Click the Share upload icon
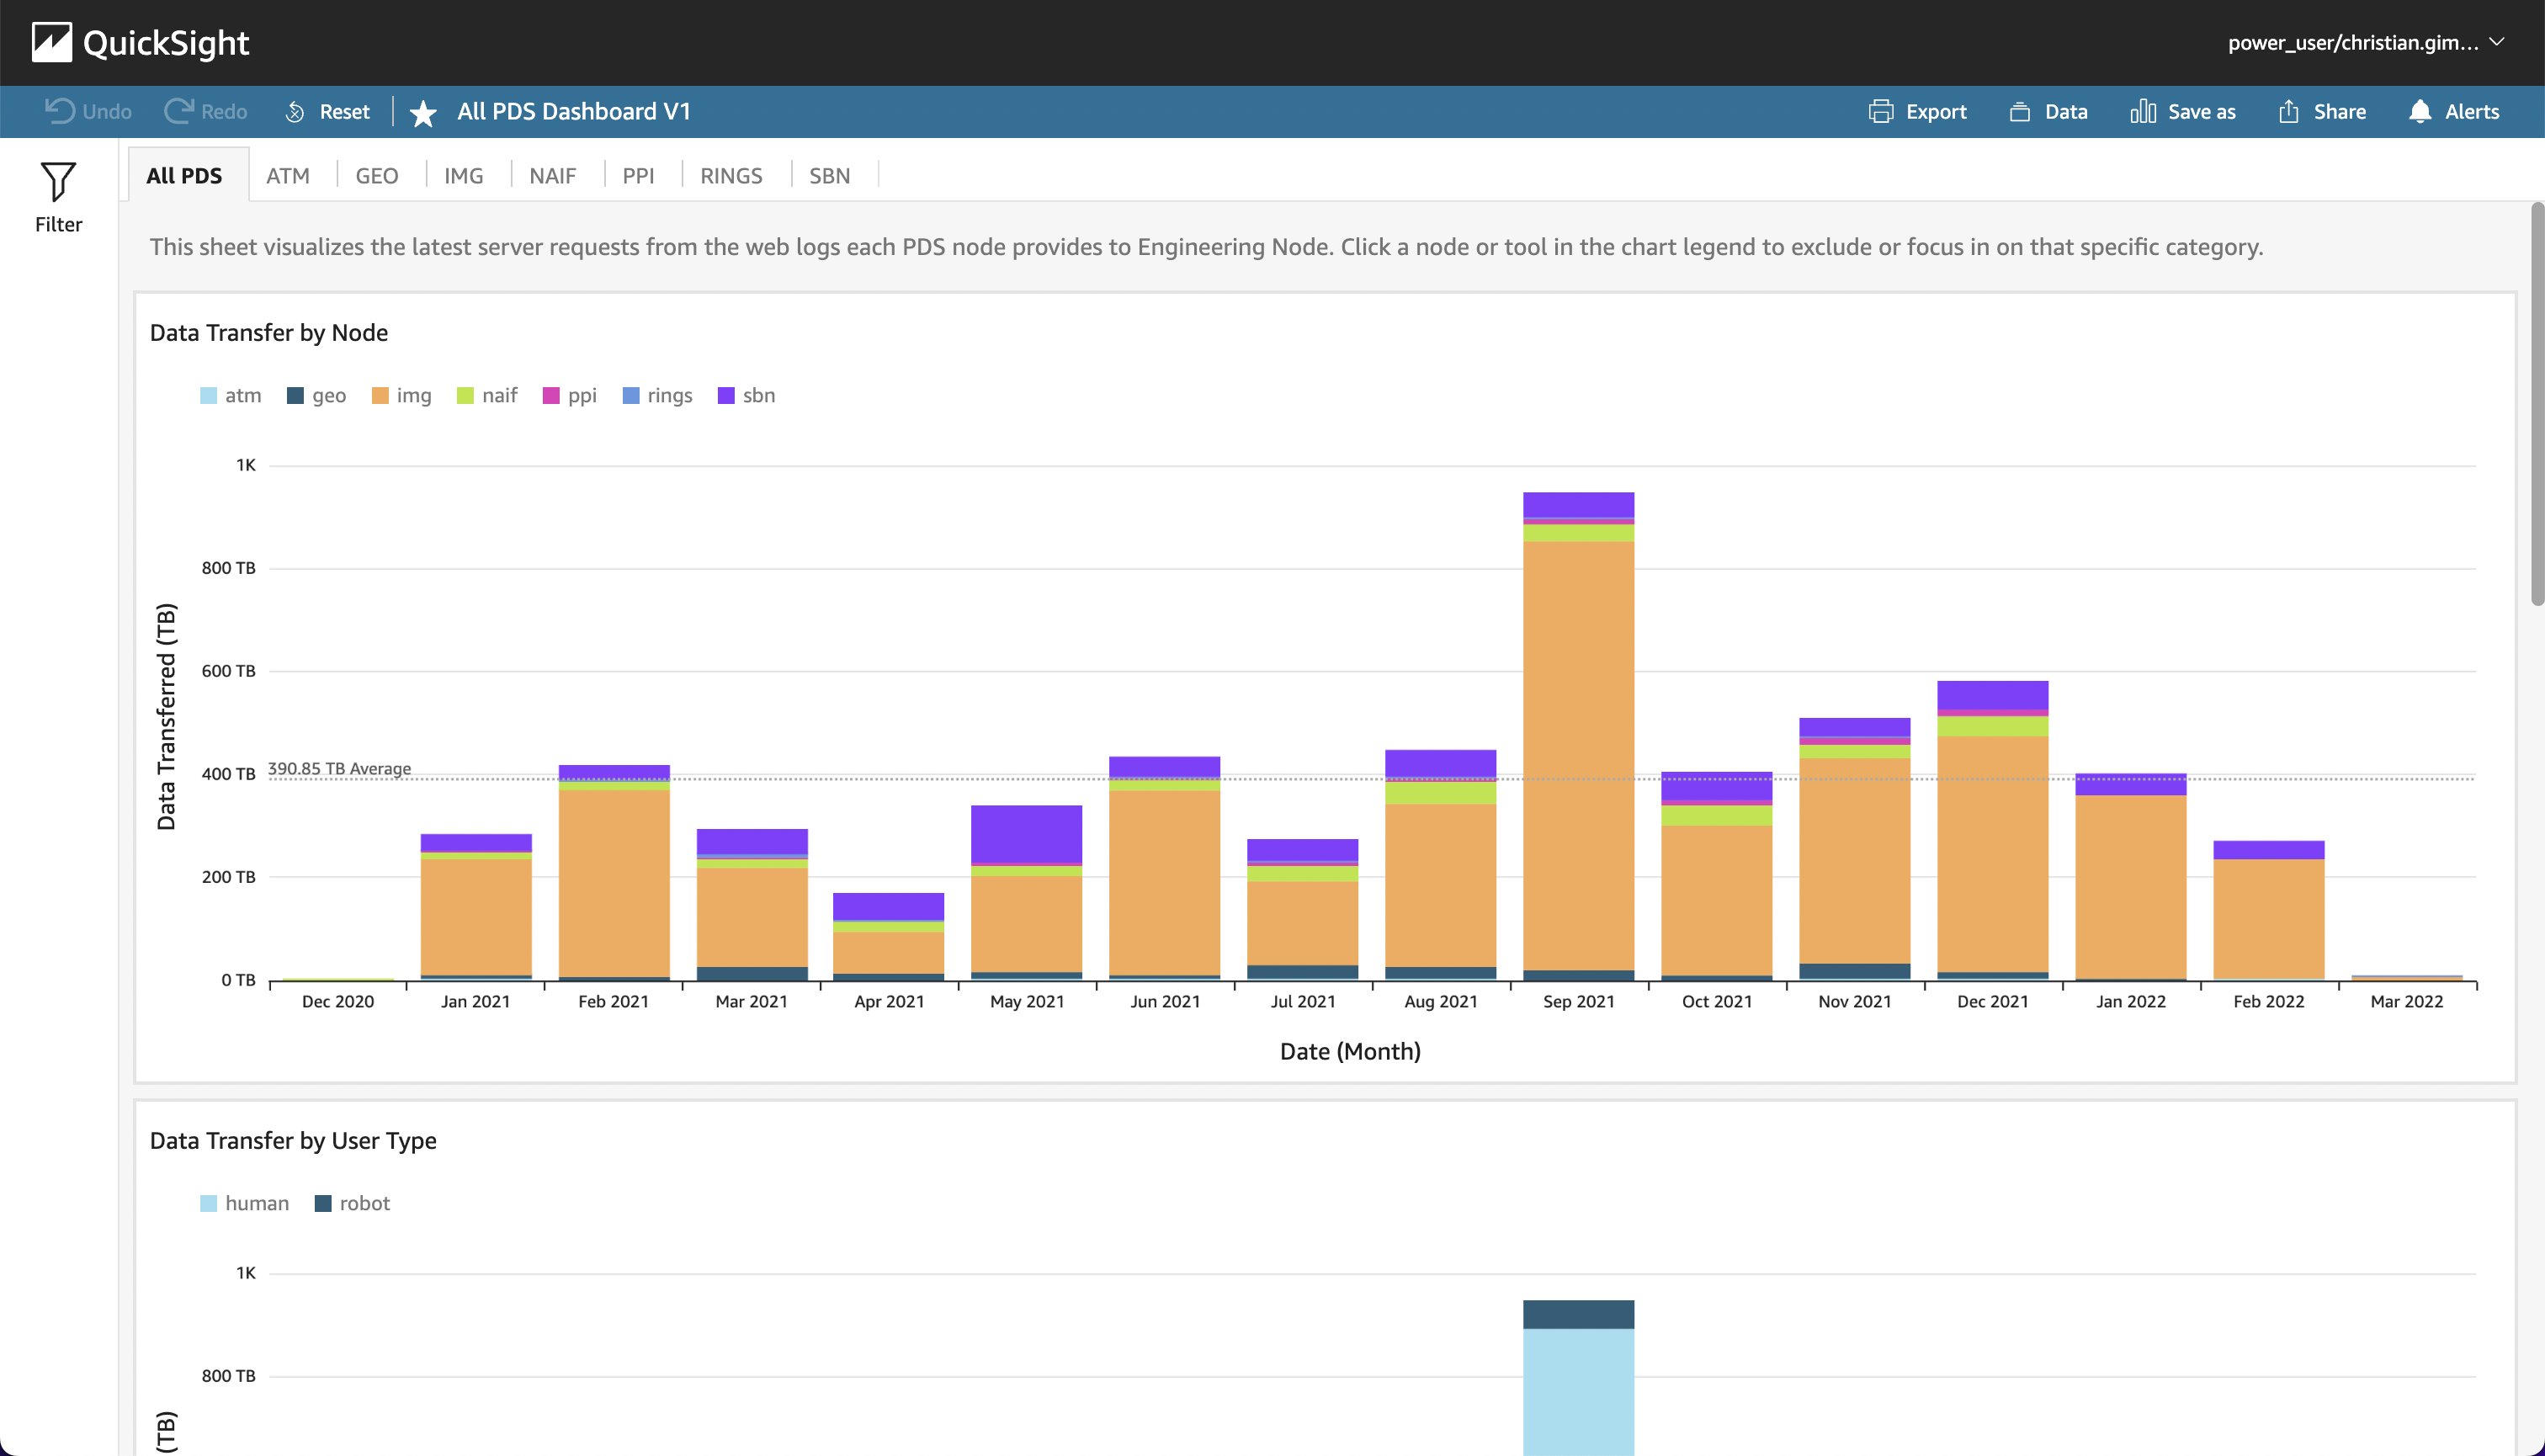The height and width of the screenshot is (1456, 2545). pos(2289,111)
